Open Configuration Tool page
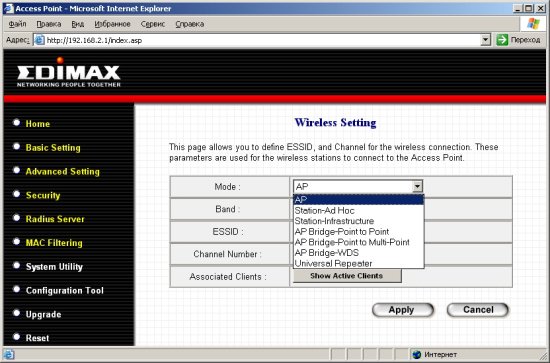 (65, 290)
